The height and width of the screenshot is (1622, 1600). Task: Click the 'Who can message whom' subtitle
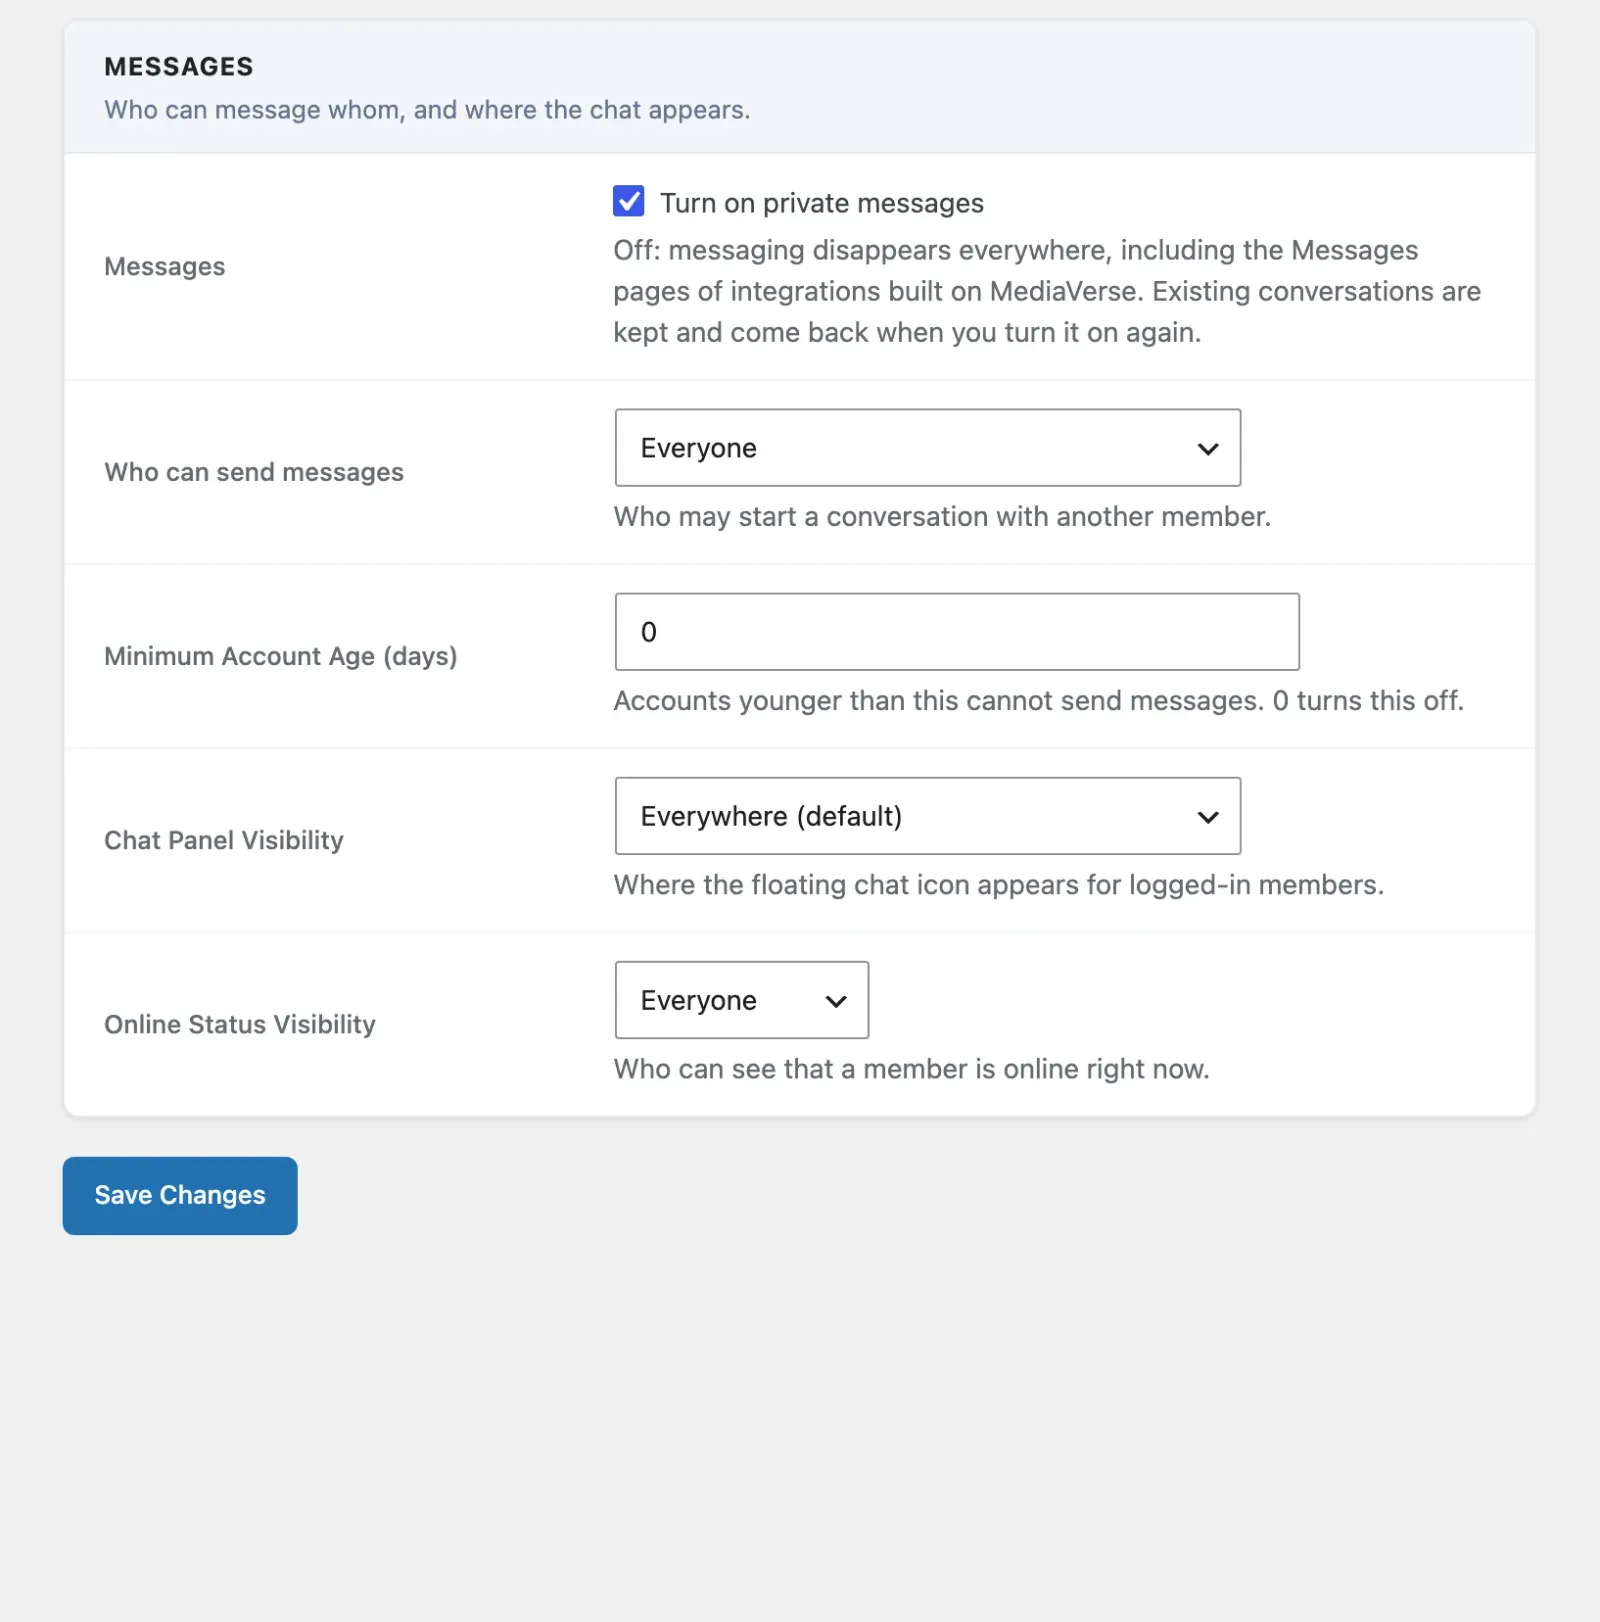[x=427, y=110]
